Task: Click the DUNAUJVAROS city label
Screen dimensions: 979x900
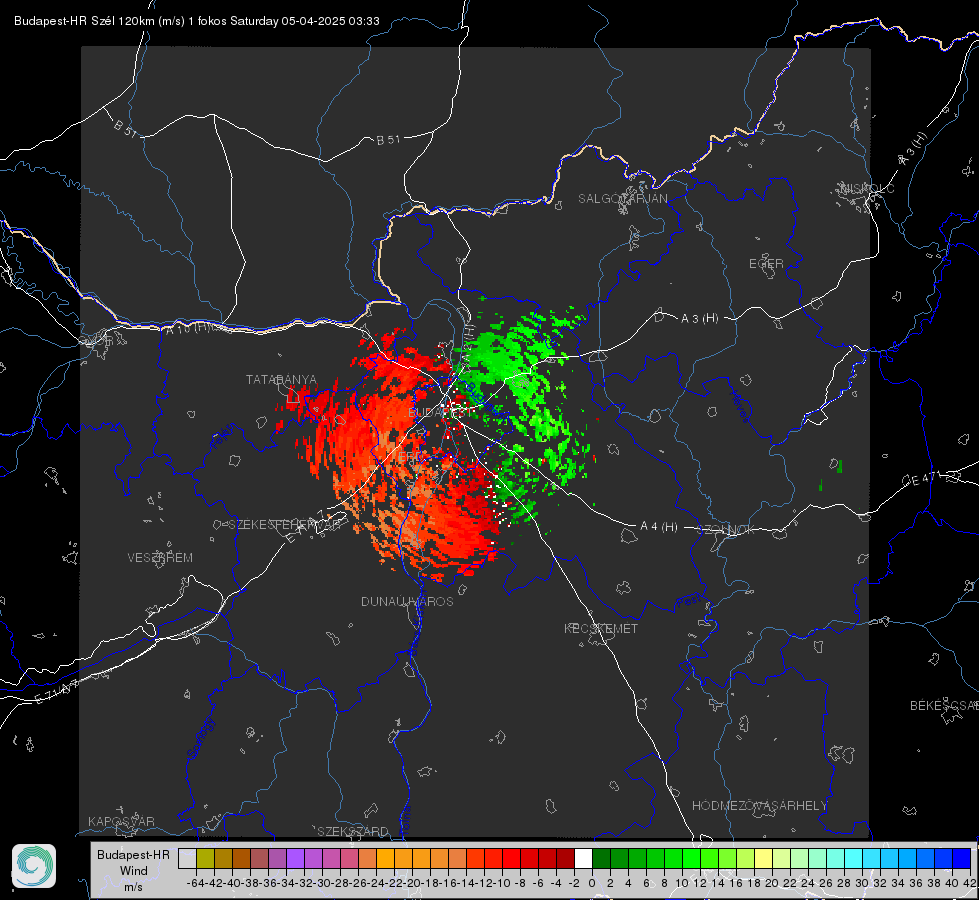Action: [407, 601]
